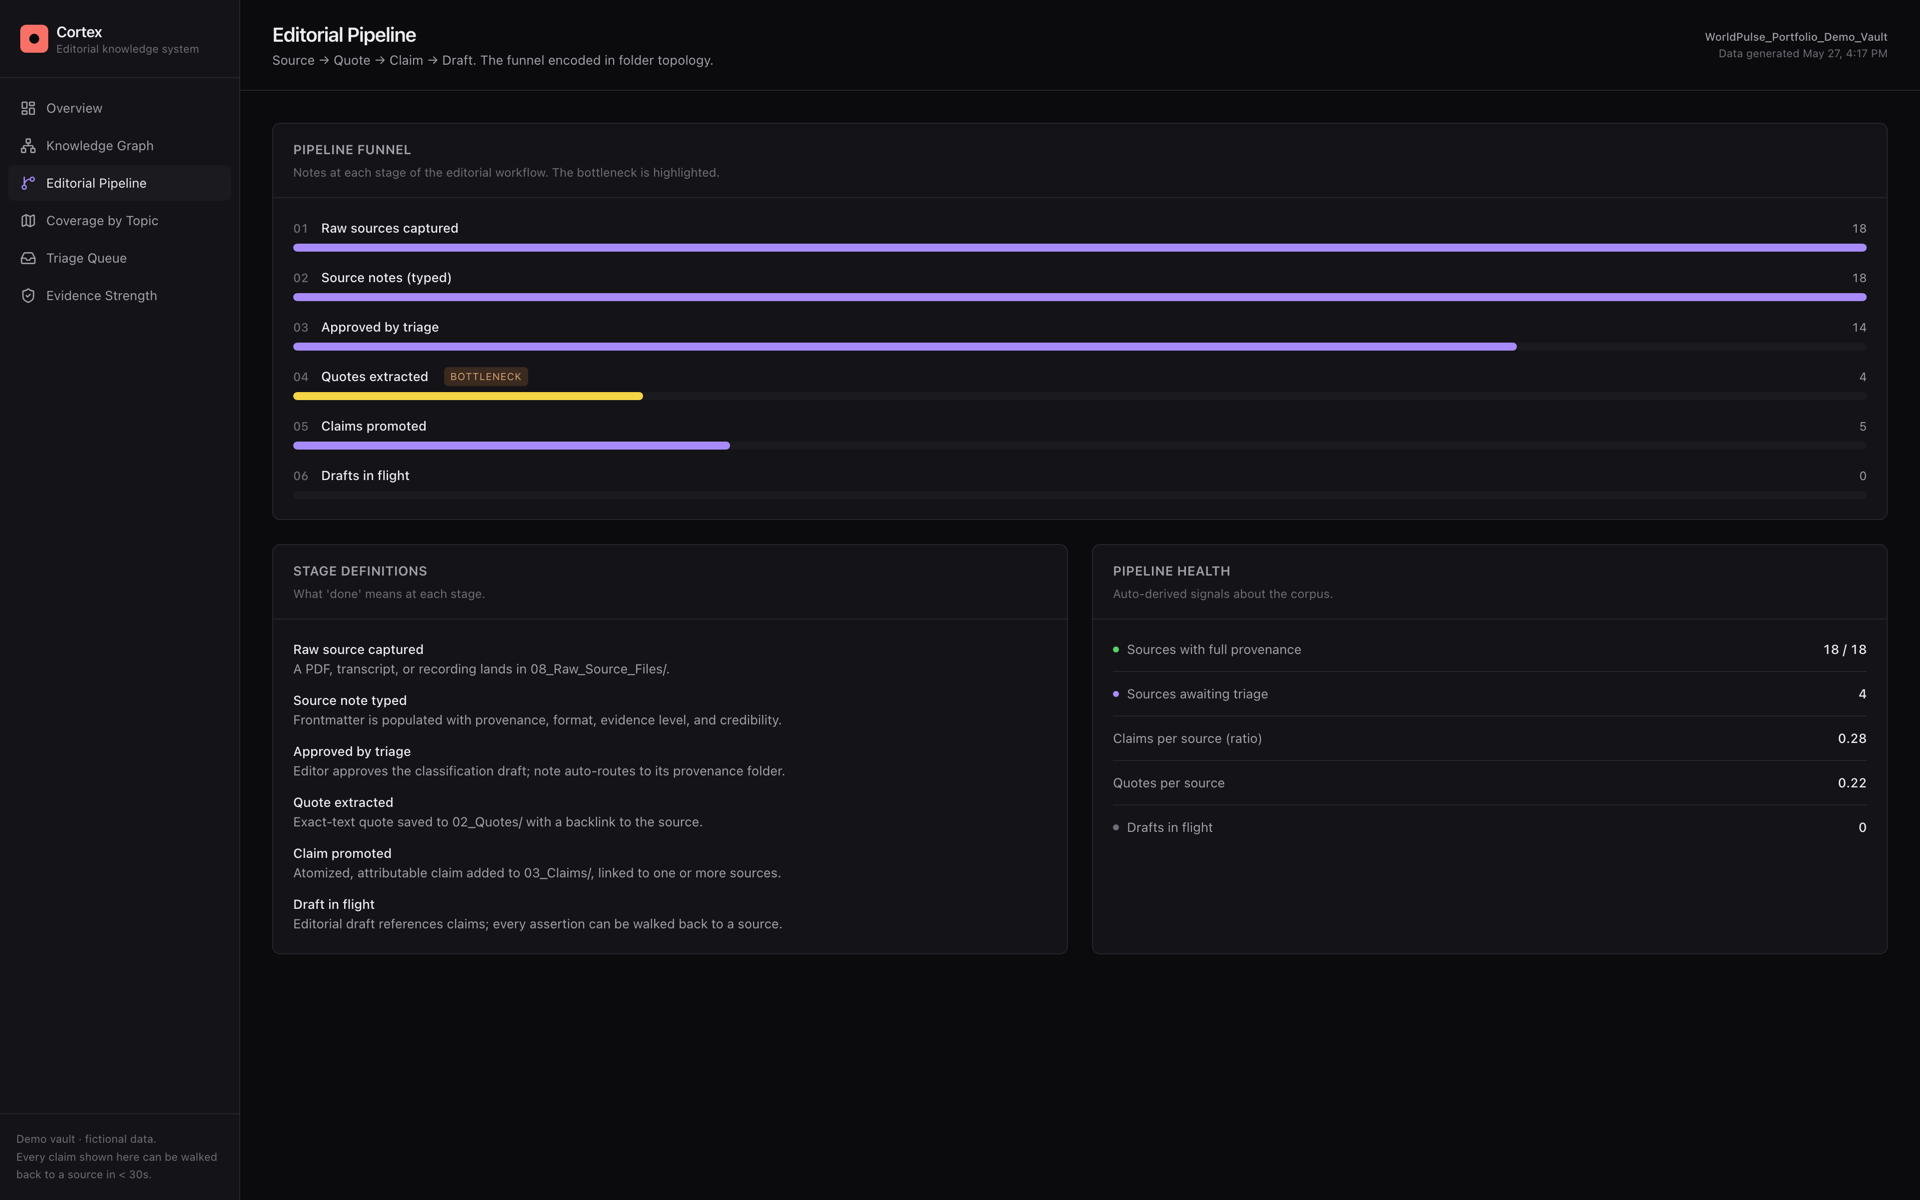This screenshot has width=1920, height=1200.
Task: Select the "Raw sources captured" funnel label
Action: [x=389, y=228]
